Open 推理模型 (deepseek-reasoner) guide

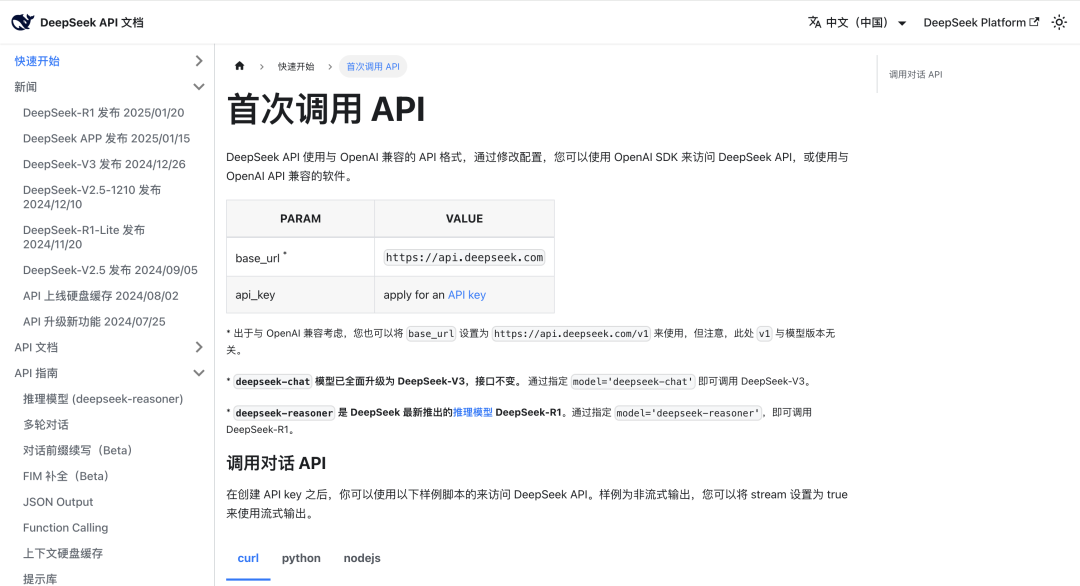point(103,399)
